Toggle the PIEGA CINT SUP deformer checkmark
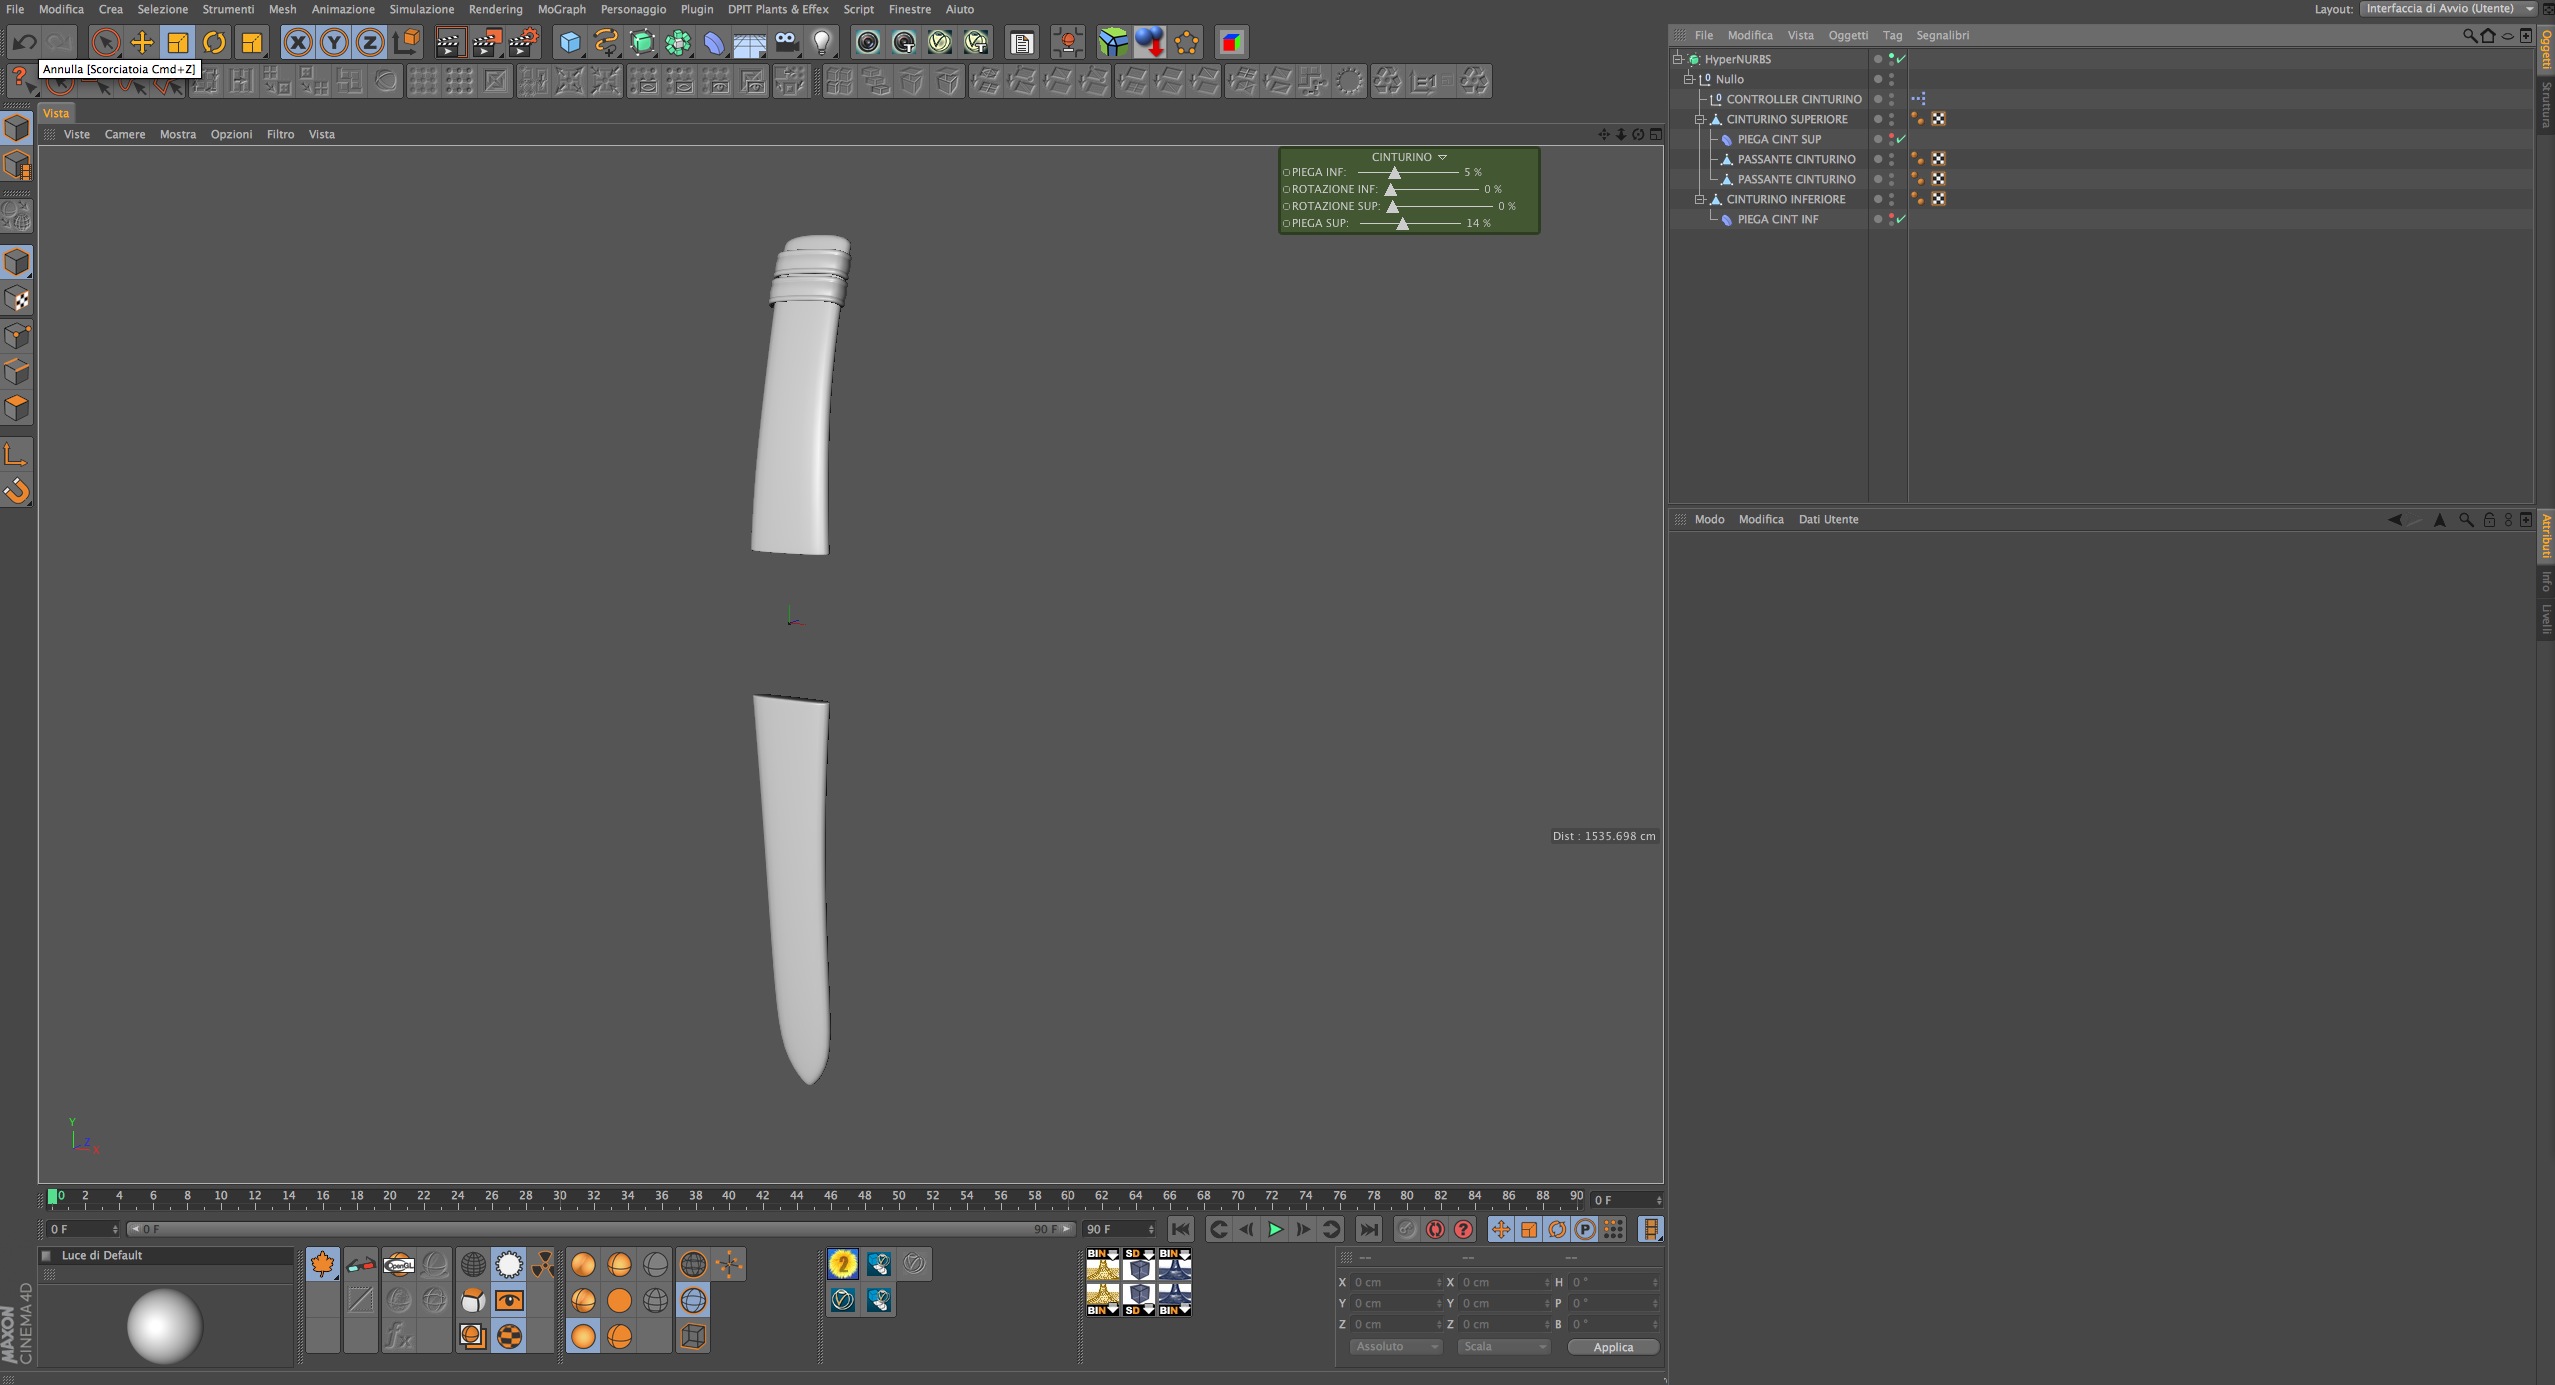Image resolution: width=2555 pixels, height=1385 pixels. click(x=1901, y=139)
